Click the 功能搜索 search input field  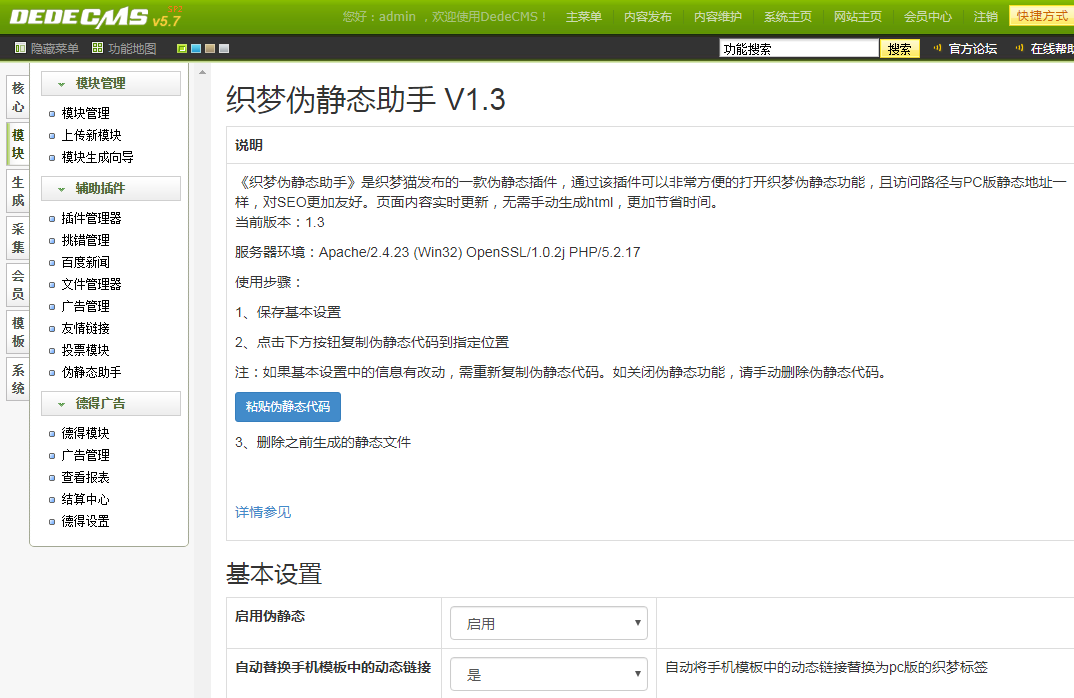pyautogui.click(x=799, y=49)
